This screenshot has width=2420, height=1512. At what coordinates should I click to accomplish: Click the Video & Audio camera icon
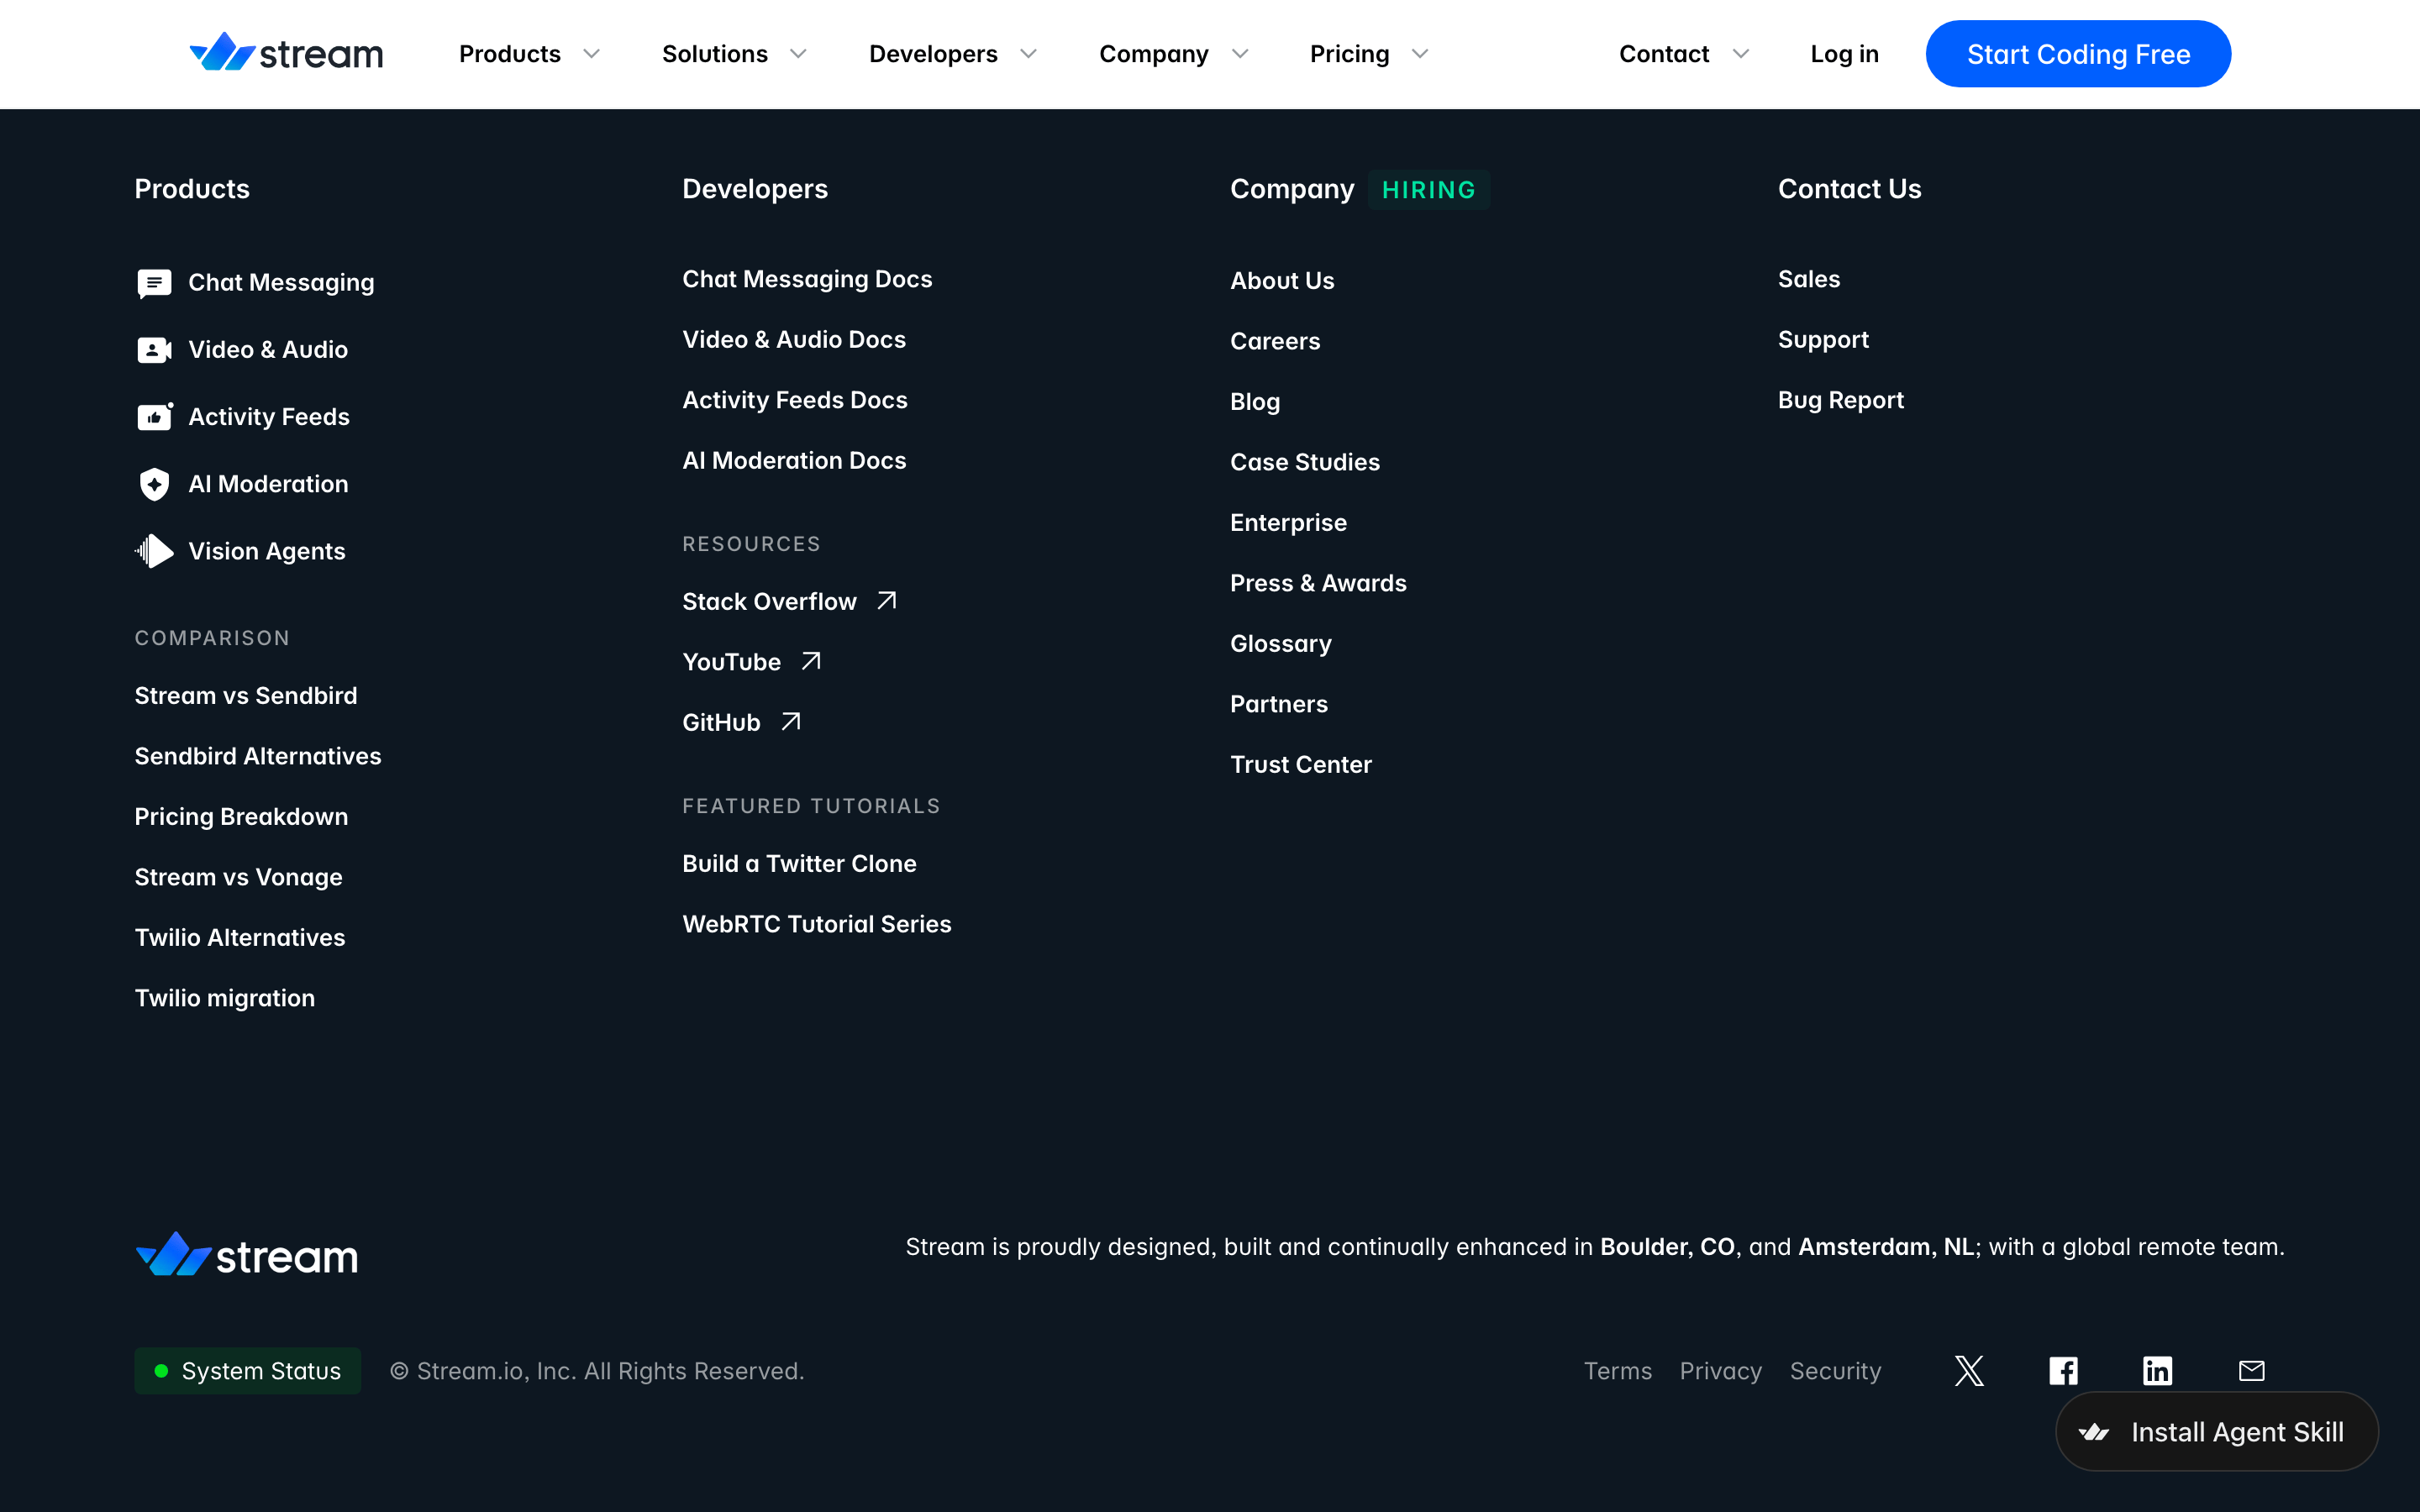click(154, 350)
